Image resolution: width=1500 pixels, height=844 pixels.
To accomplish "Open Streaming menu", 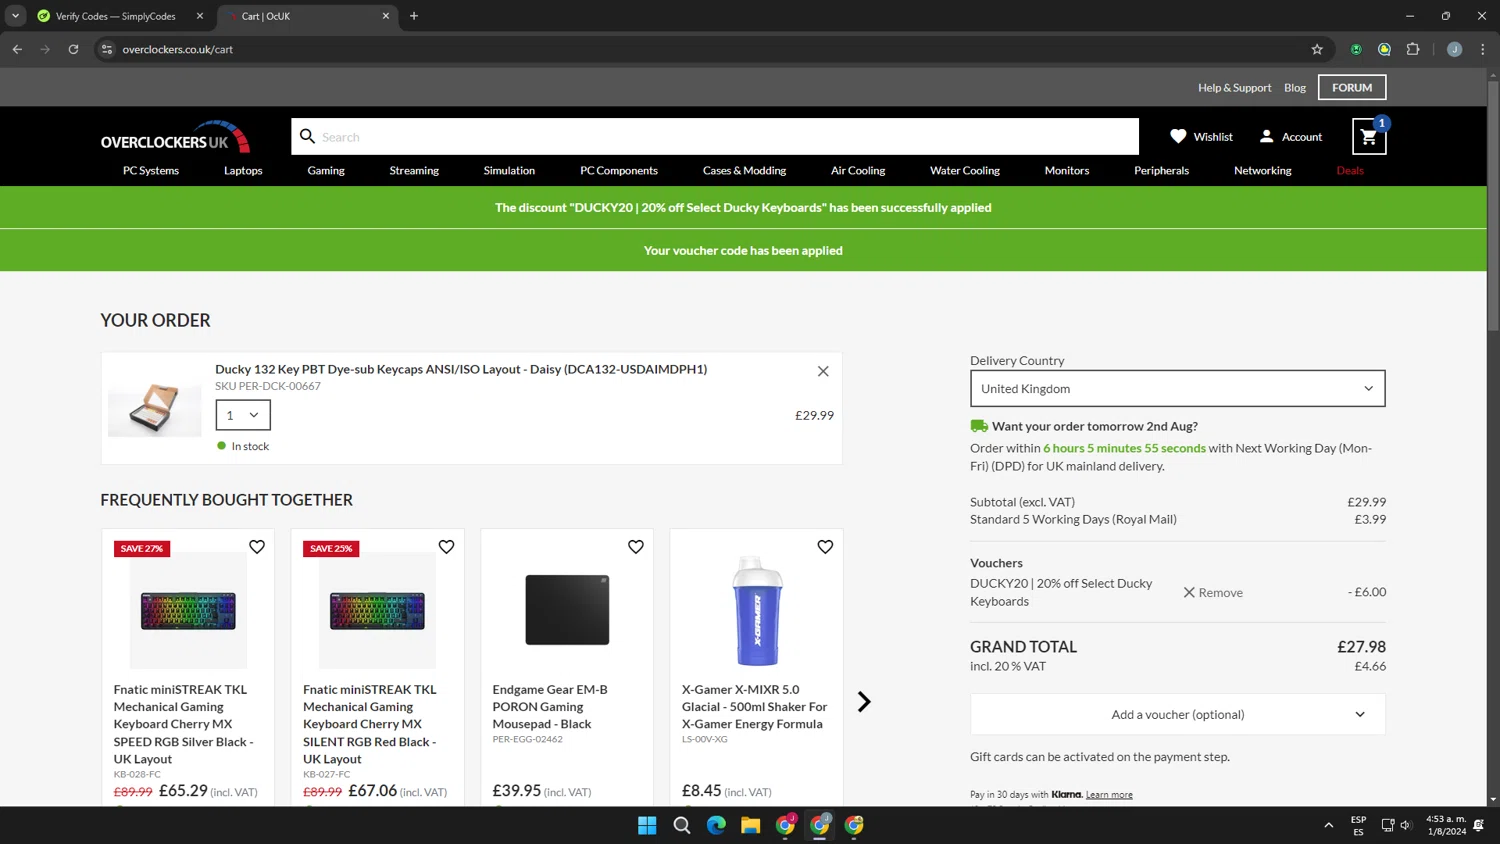I will pos(414,171).
